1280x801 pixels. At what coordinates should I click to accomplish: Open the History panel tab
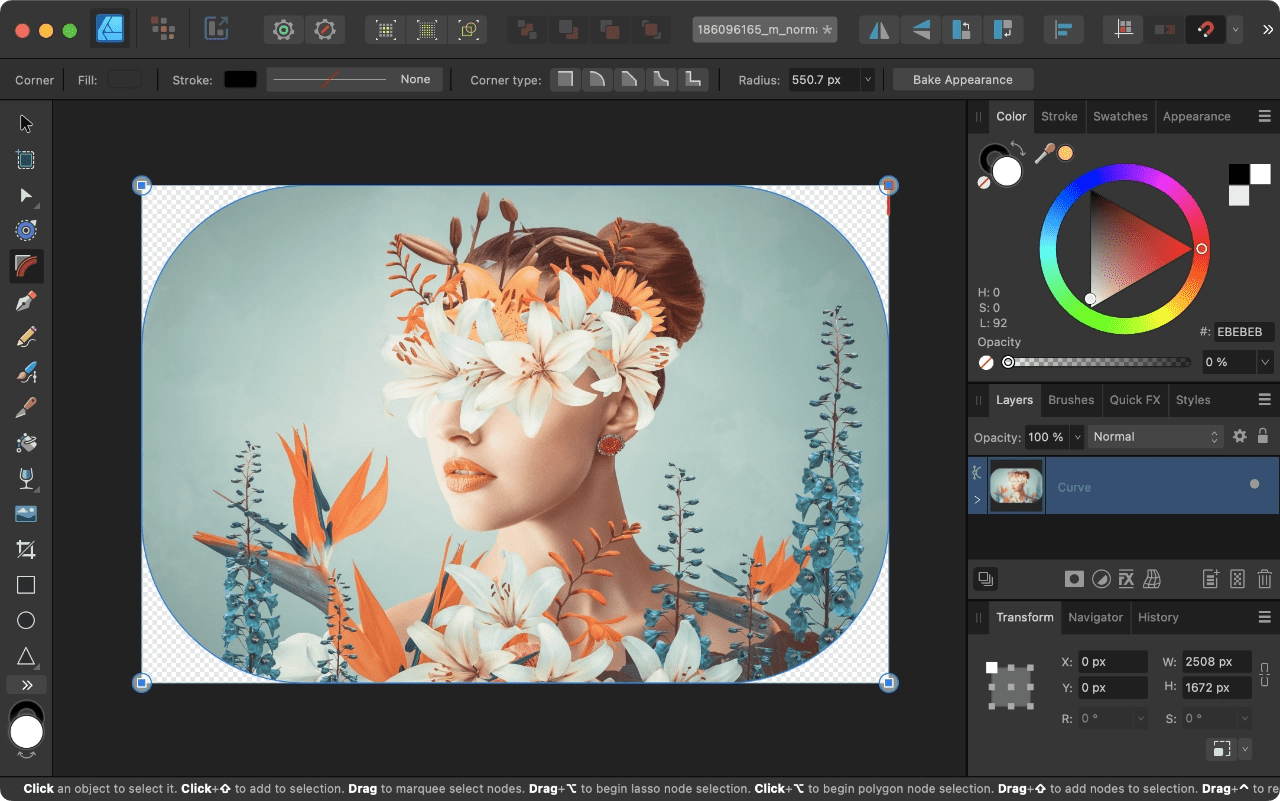coord(1158,617)
